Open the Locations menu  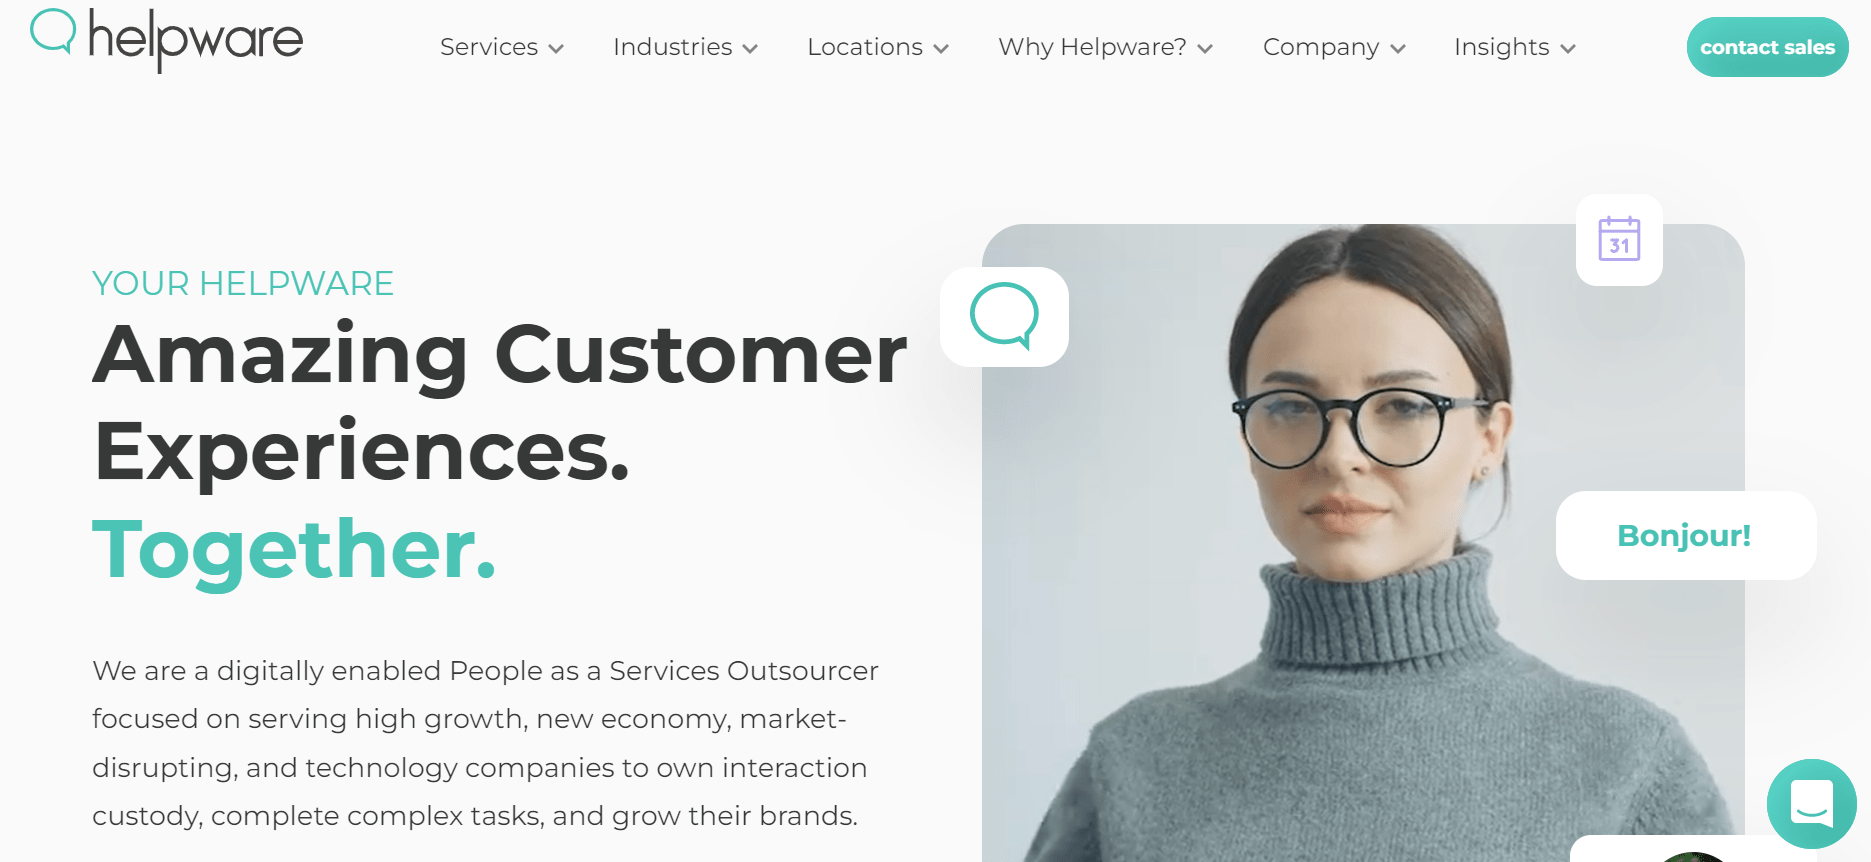[x=878, y=47]
